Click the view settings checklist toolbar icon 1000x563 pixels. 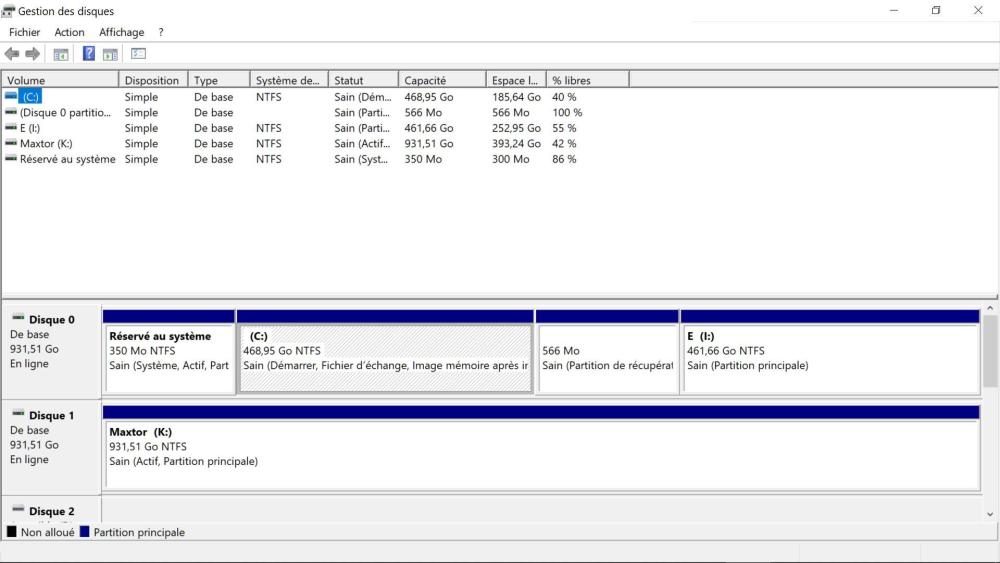pyautogui.click(x=138, y=54)
